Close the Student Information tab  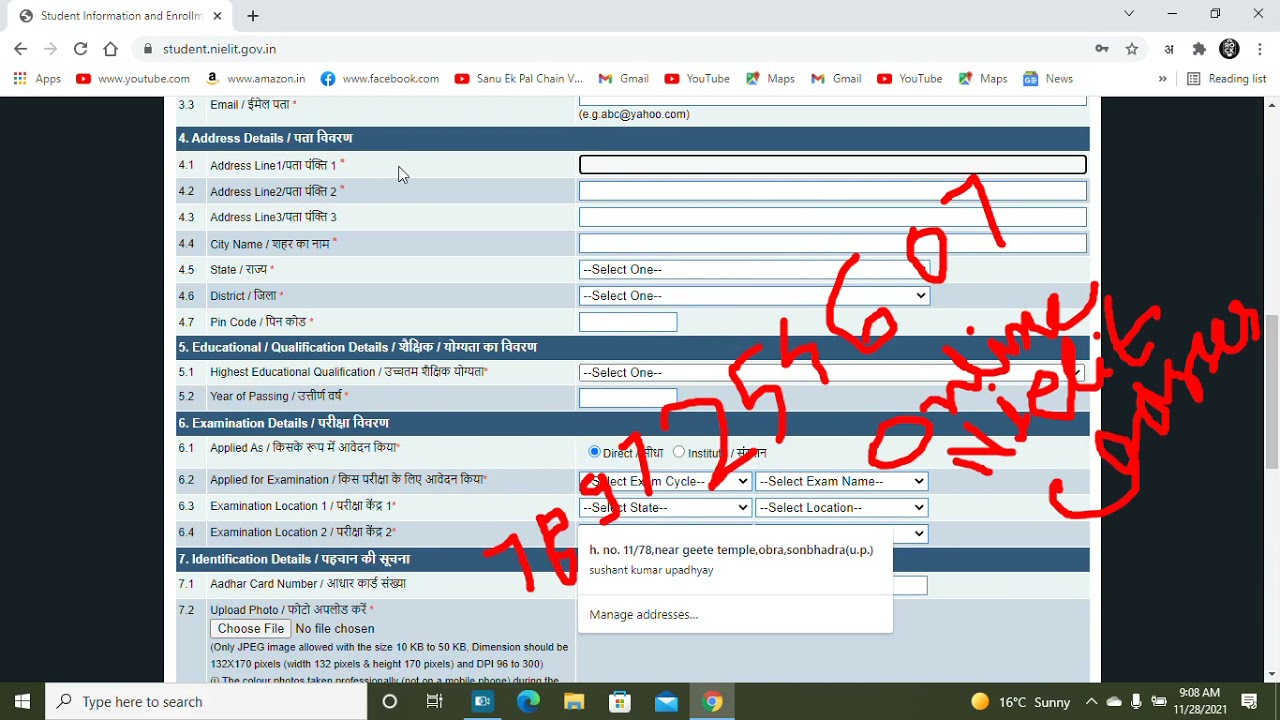tap(218, 16)
